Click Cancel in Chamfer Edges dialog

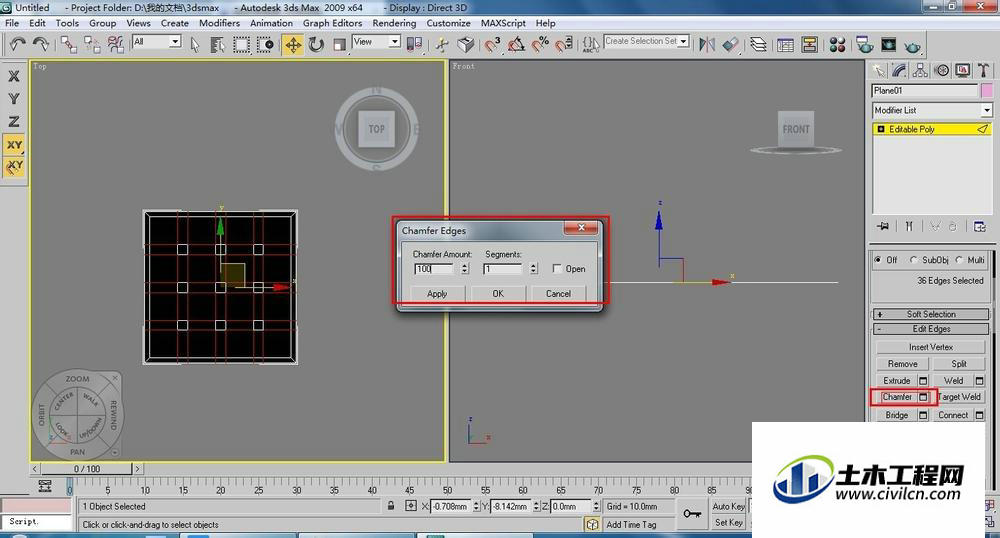click(x=558, y=293)
